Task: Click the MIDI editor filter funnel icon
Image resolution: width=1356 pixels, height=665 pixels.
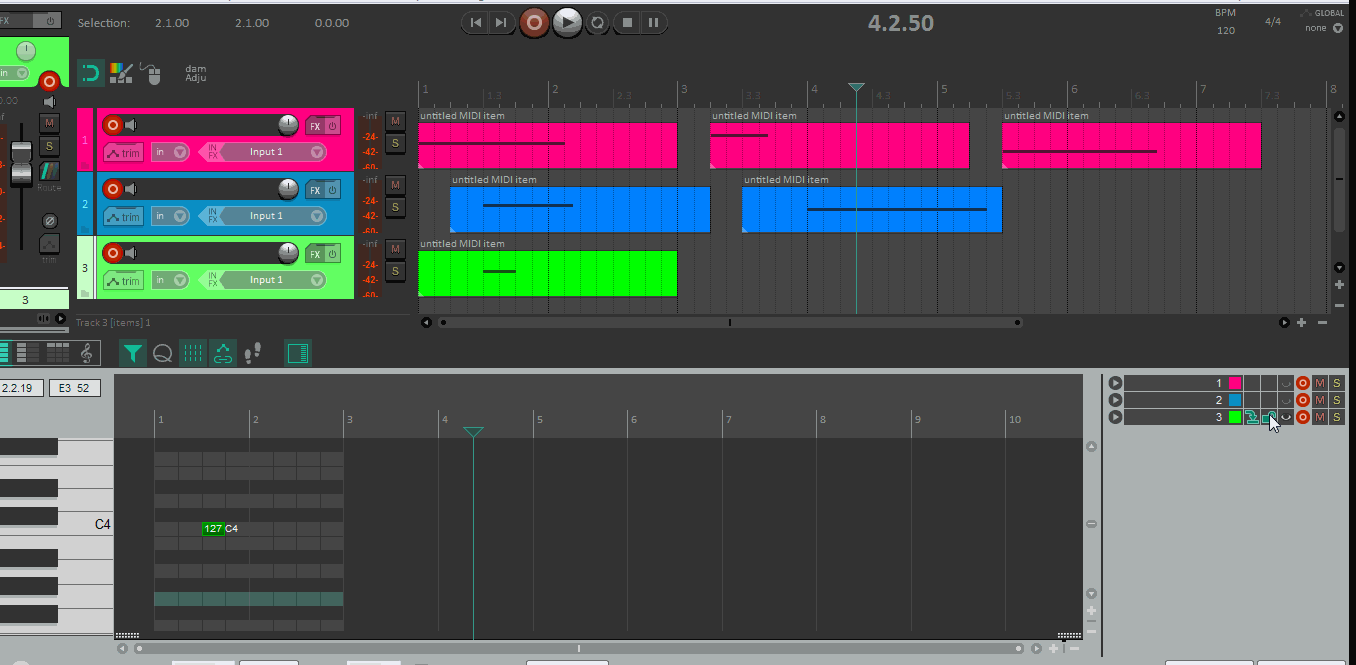Action: [x=132, y=353]
